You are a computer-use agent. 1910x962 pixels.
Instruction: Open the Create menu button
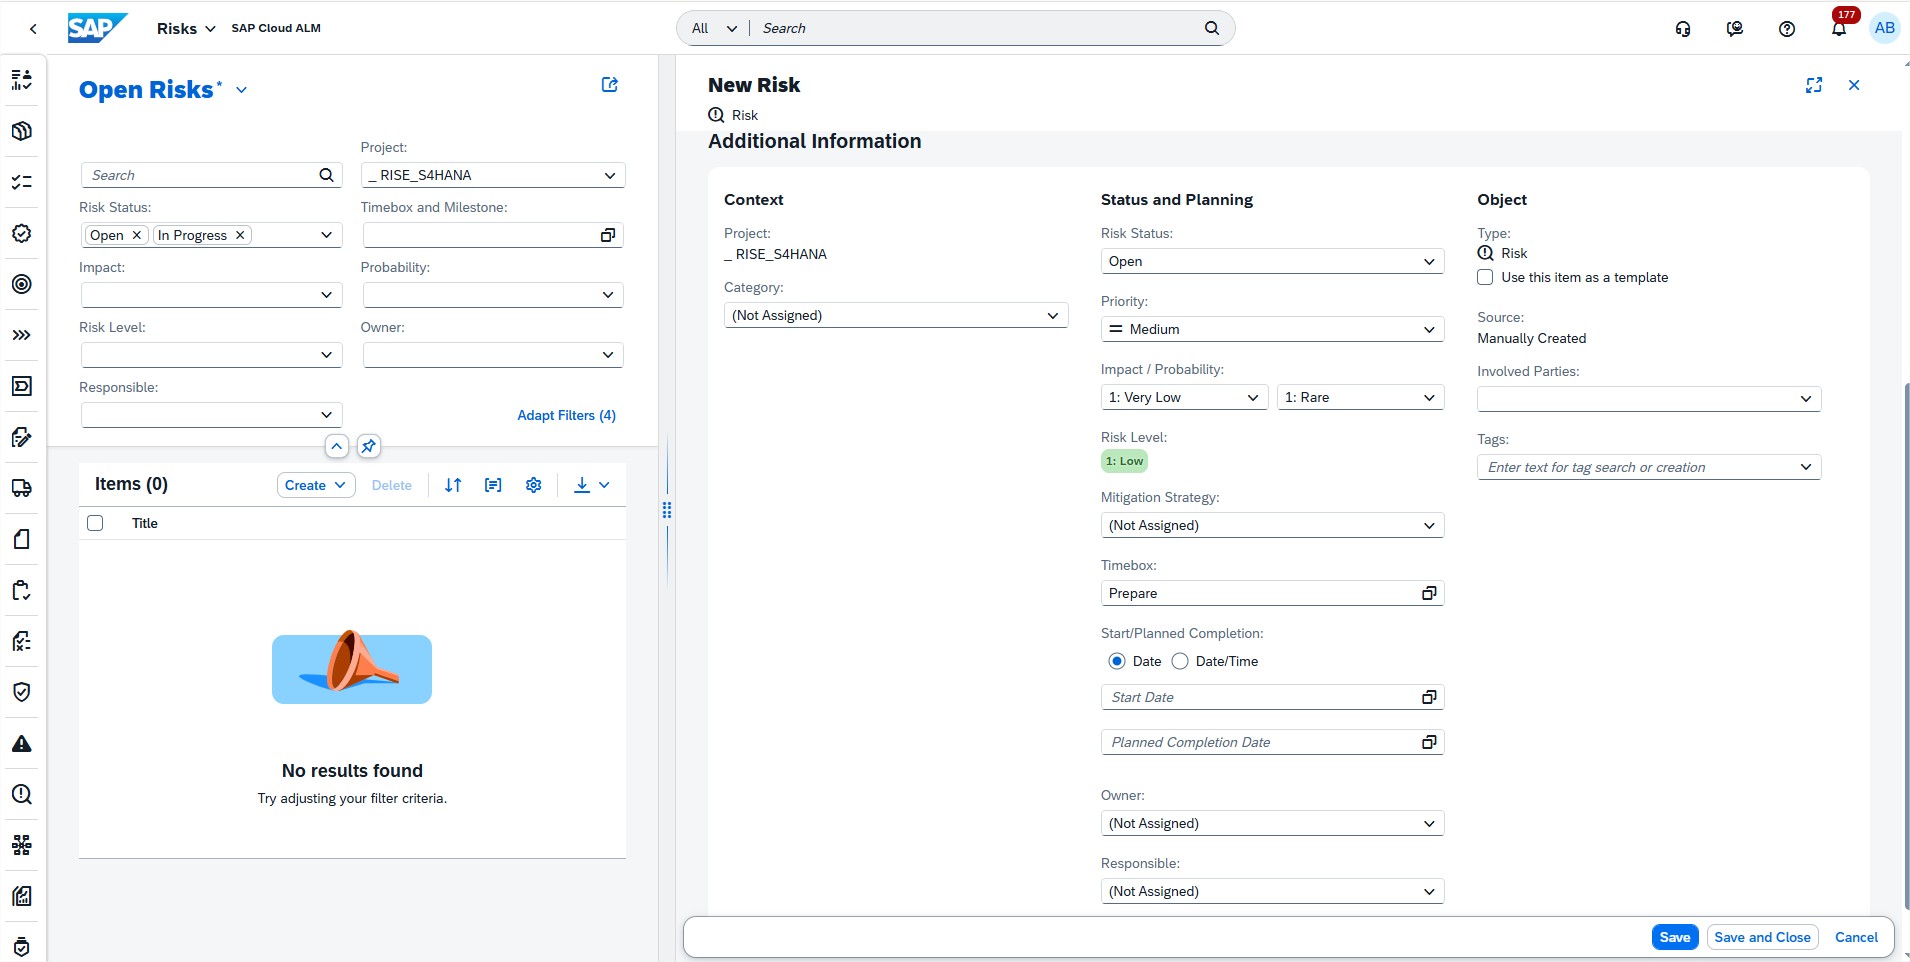click(x=315, y=485)
